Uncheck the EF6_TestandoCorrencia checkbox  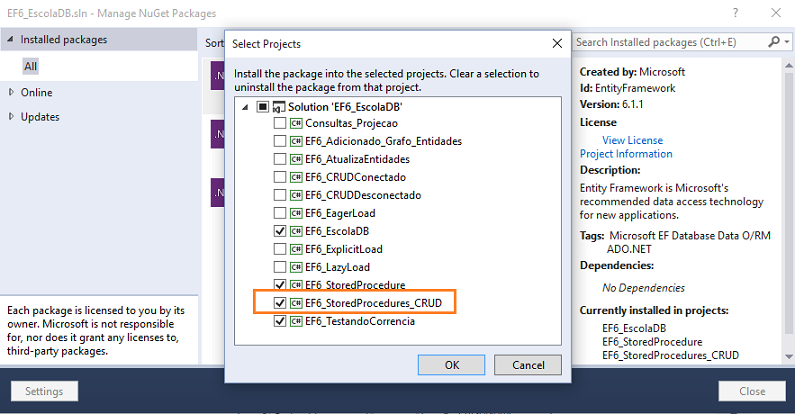click(279, 321)
